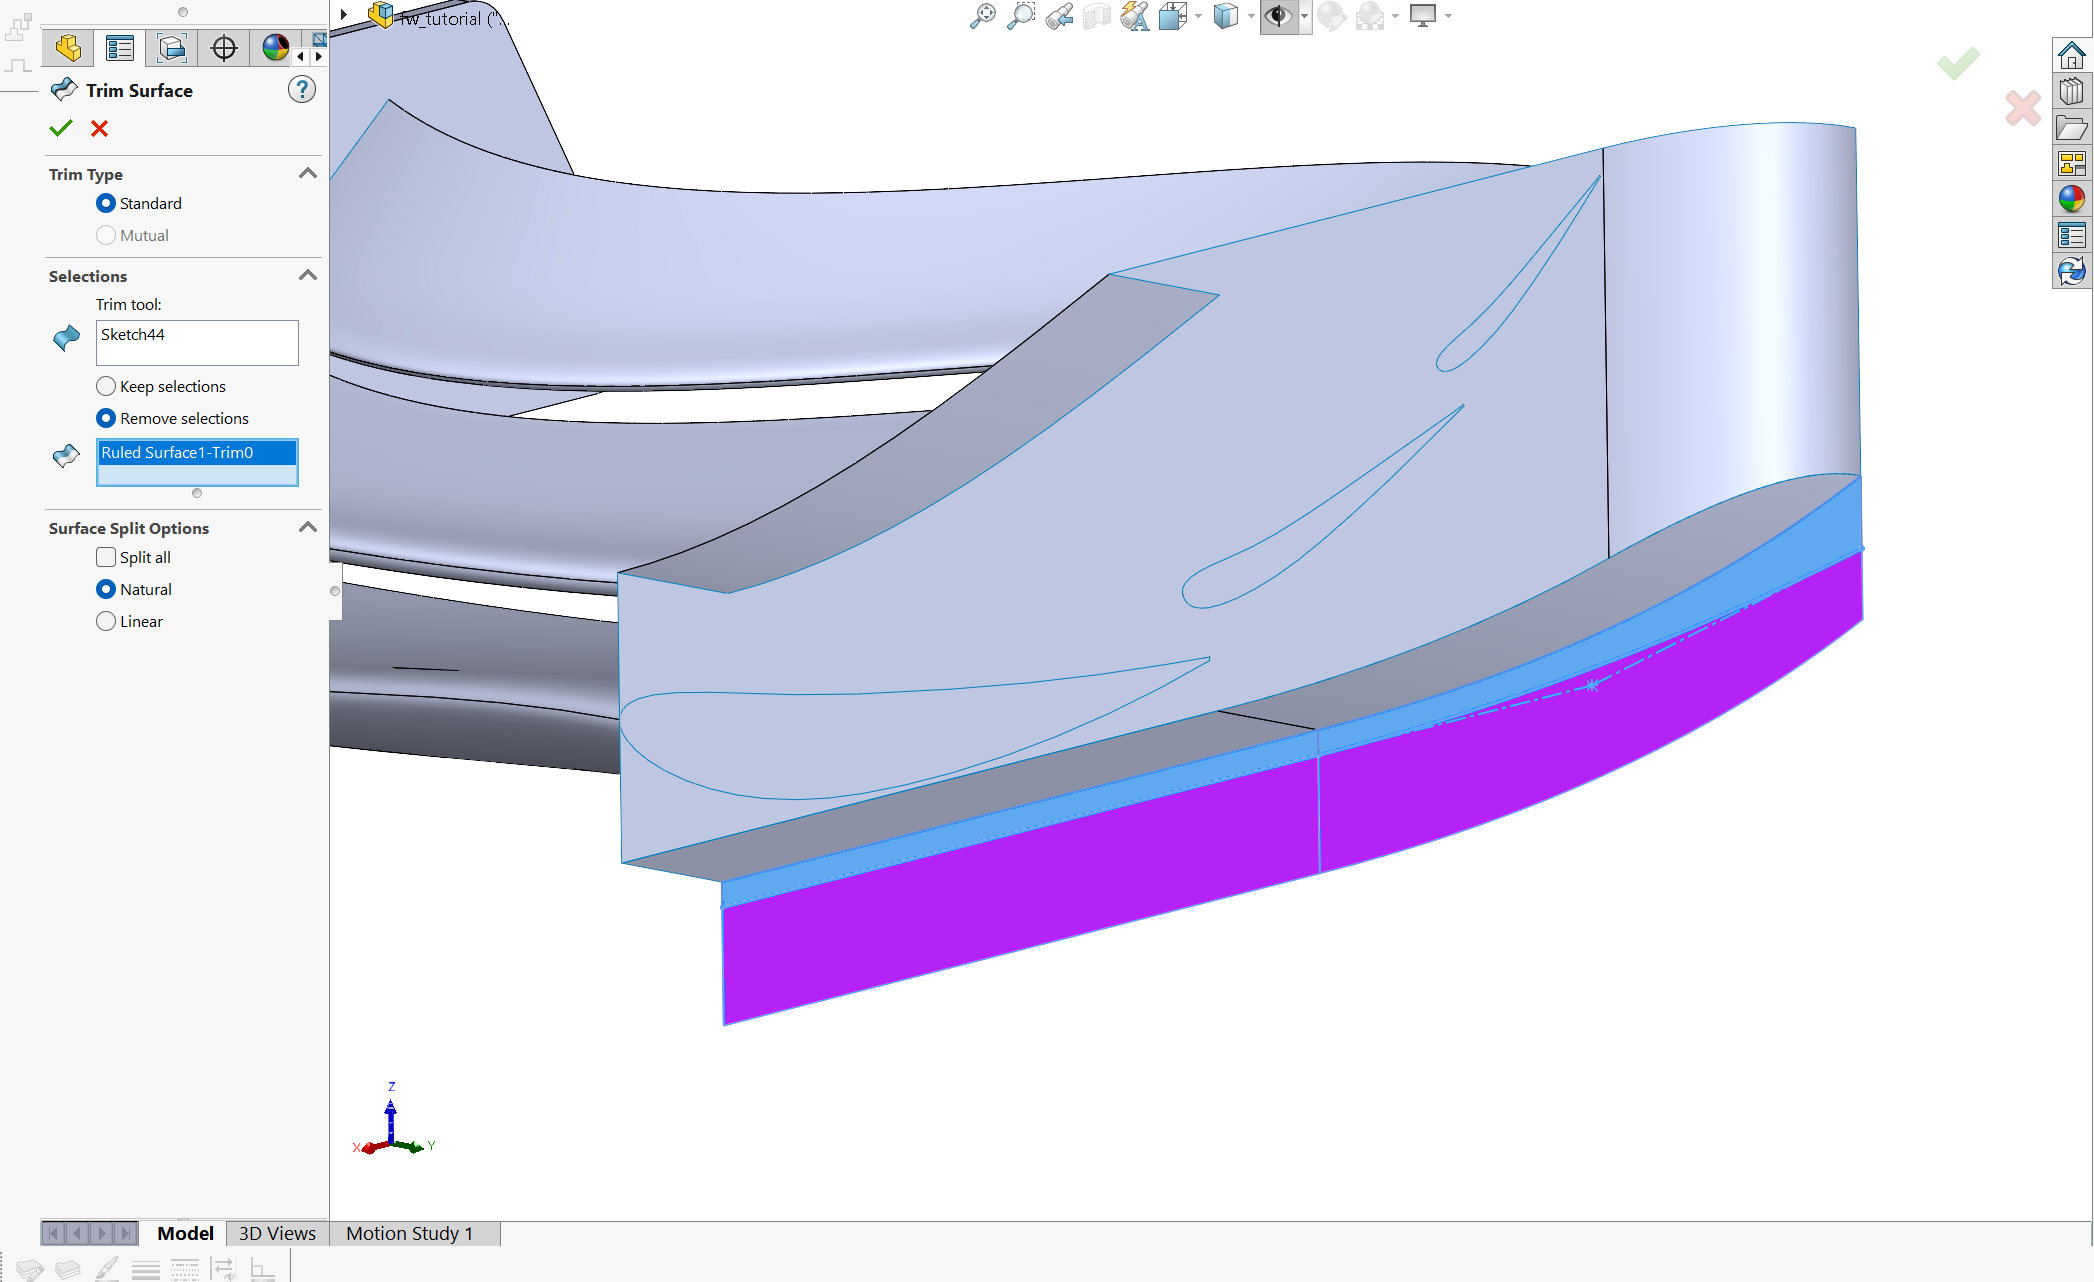Viewport: 2094px width, 1282px height.
Task: Cancel trim with the red X
Action: point(99,128)
